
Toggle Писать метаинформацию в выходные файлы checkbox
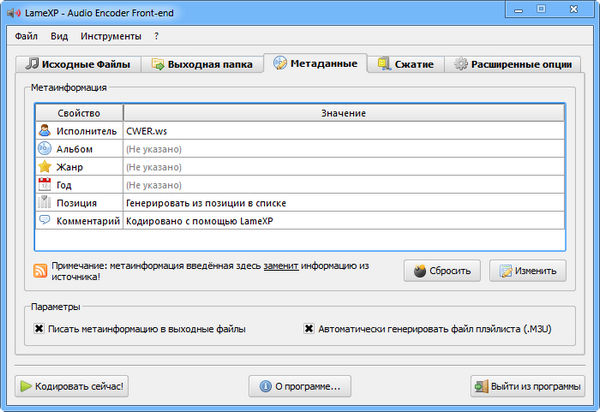tap(39, 329)
